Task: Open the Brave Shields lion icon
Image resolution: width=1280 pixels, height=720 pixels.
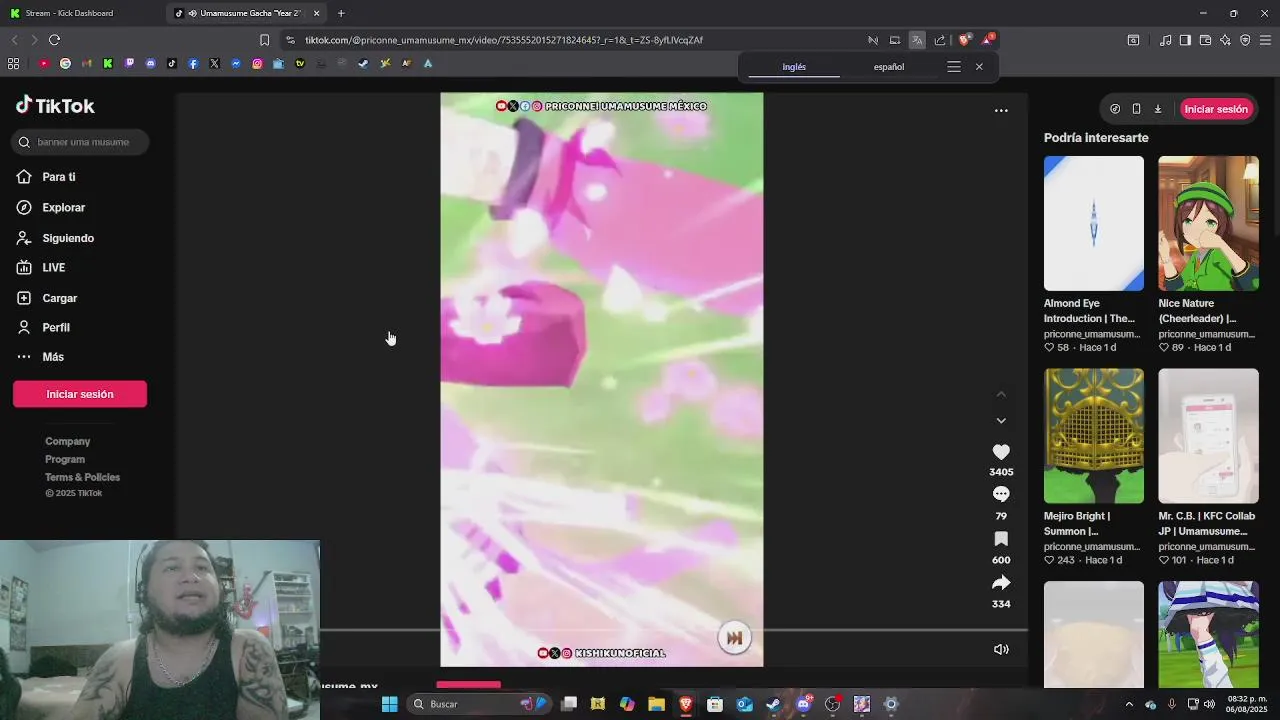Action: tap(964, 40)
